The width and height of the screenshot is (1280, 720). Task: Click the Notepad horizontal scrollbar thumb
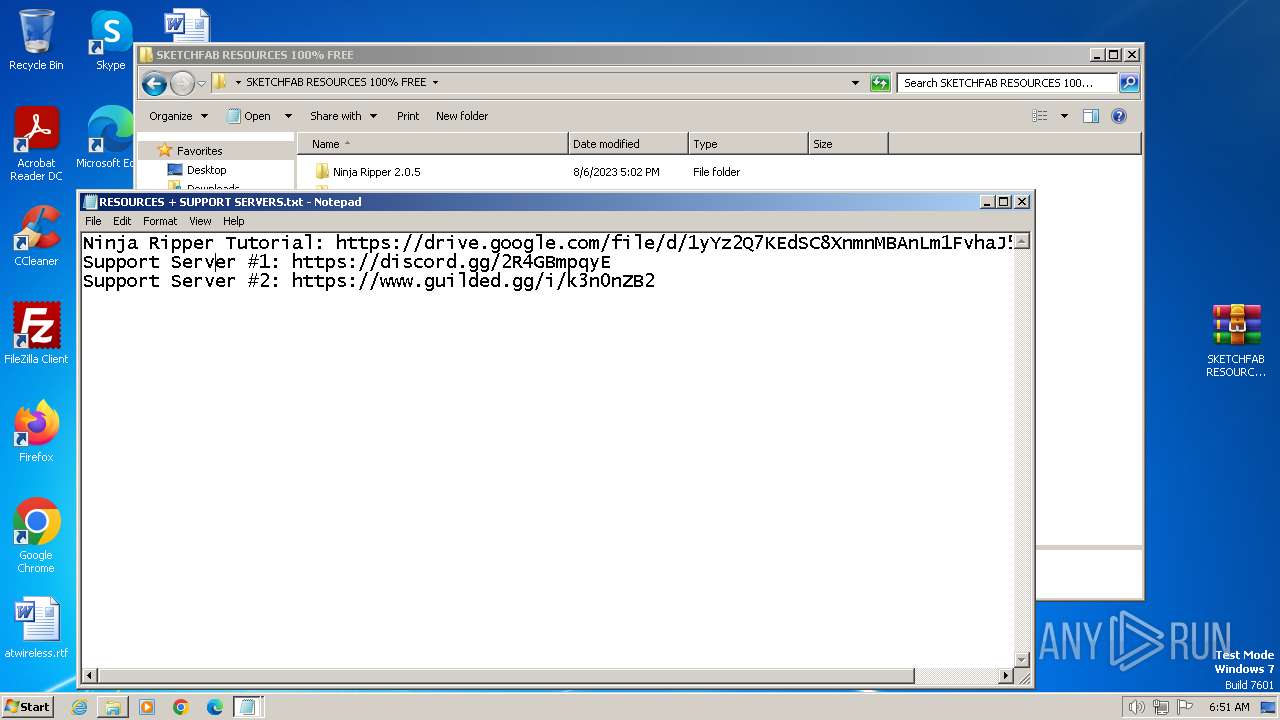coord(506,676)
